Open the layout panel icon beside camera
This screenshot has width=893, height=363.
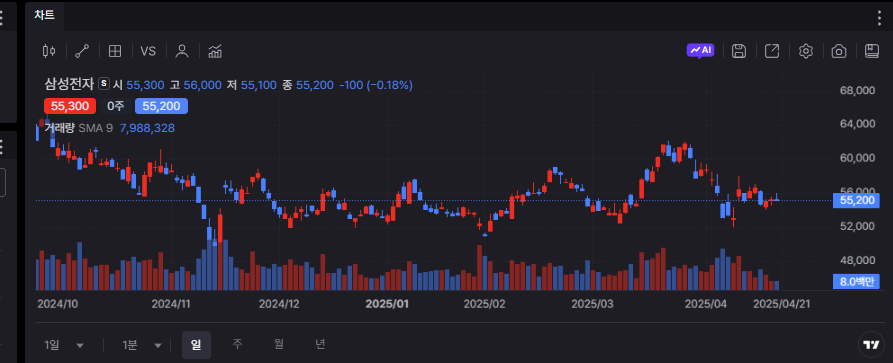click(872, 51)
